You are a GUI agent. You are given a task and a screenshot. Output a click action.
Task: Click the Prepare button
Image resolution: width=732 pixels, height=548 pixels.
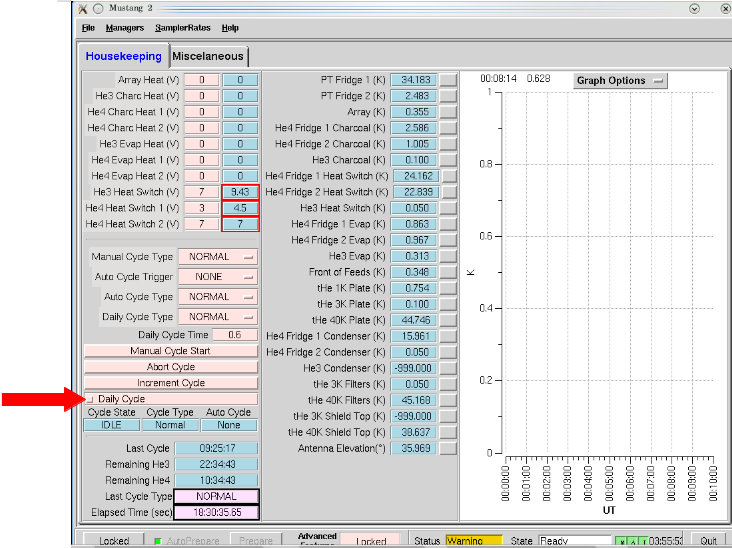(x=256, y=540)
